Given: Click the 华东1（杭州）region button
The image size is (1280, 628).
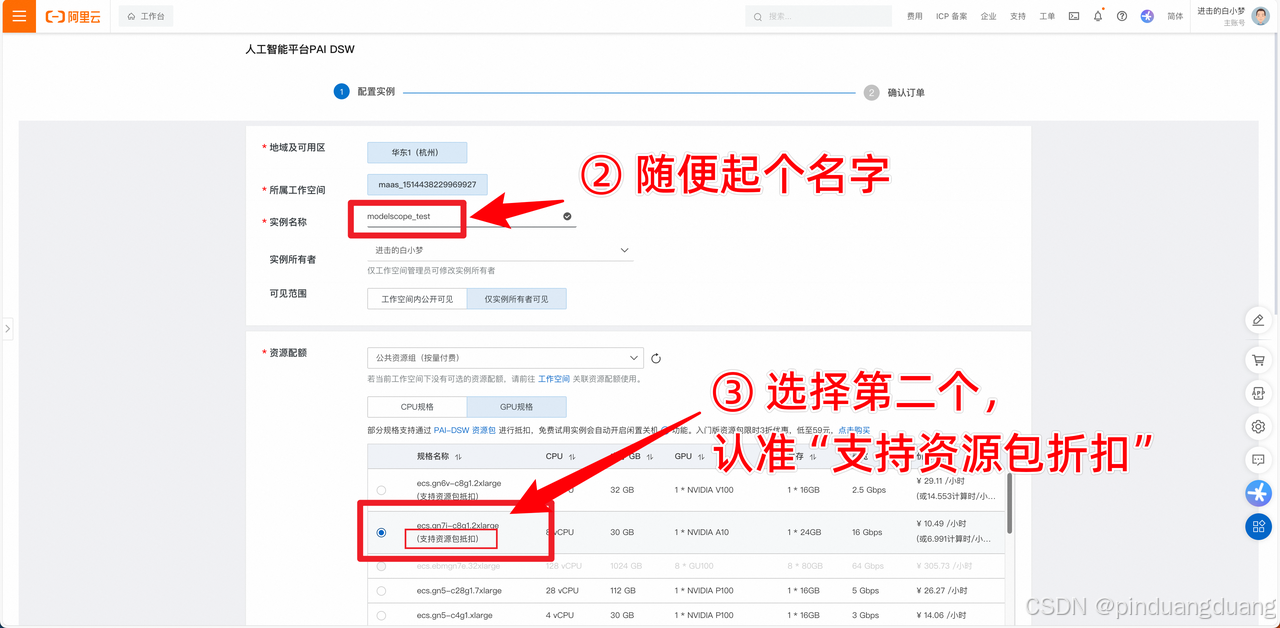Looking at the screenshot, I should point(417,153).
